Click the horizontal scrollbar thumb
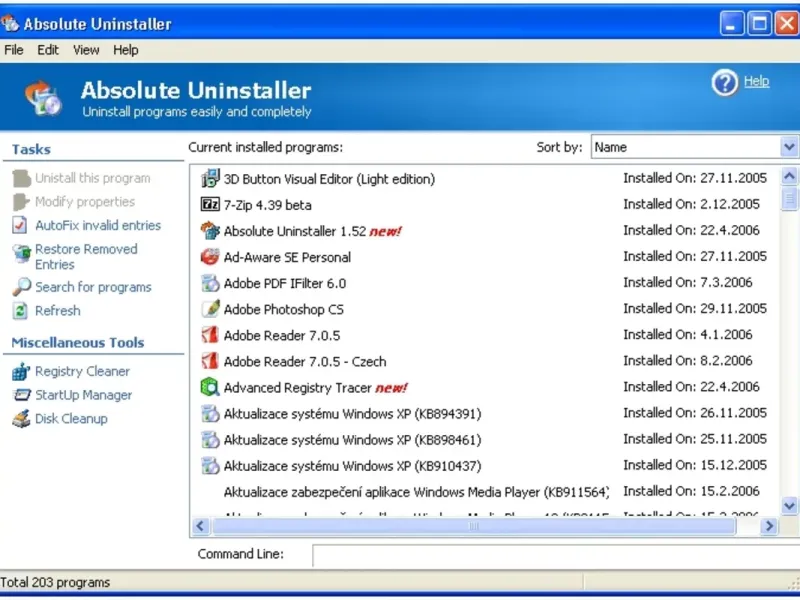The width and height of the screenshot is (800, 600). pos(474,526)
